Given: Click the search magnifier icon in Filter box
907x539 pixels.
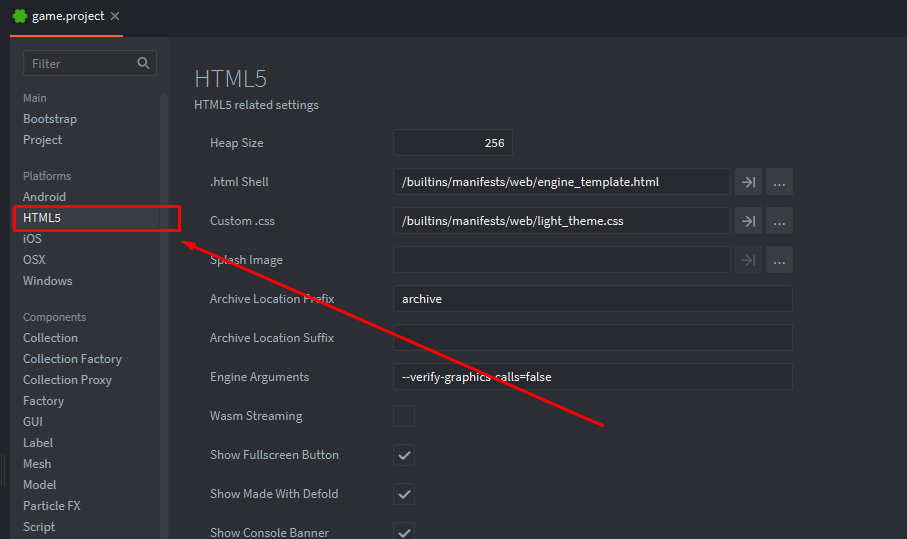Looking at the screenshot, I should [143, 63].
